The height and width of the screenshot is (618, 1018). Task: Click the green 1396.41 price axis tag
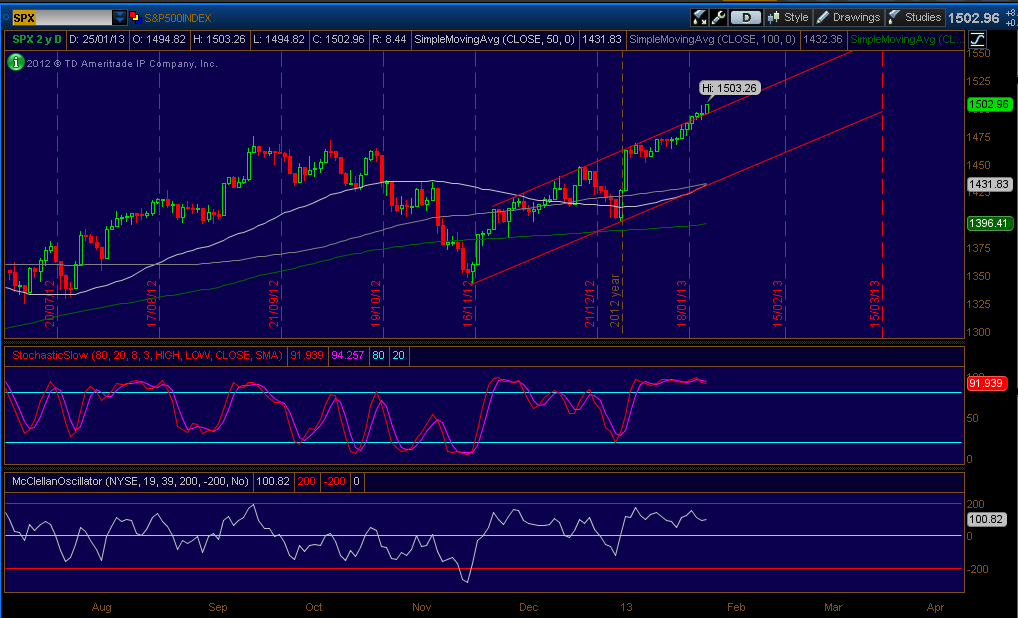[x=988, y=223]
